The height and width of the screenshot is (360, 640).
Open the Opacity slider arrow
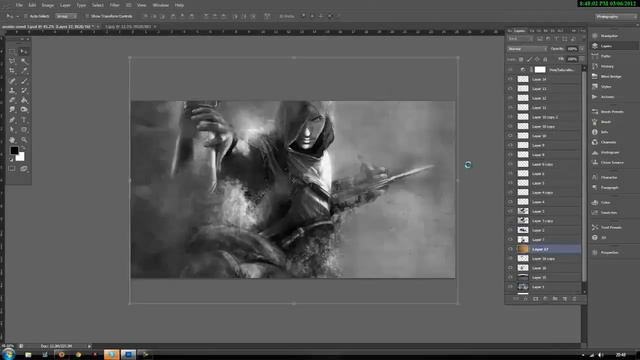pyautogui.click(x=582, y=49)
